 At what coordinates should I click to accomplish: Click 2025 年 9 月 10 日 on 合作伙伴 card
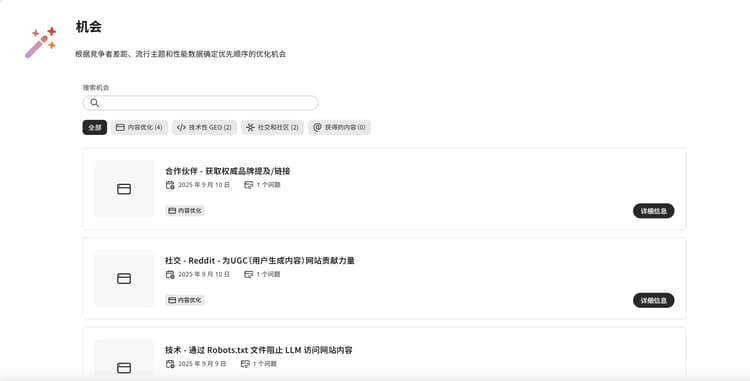[204, 185]
